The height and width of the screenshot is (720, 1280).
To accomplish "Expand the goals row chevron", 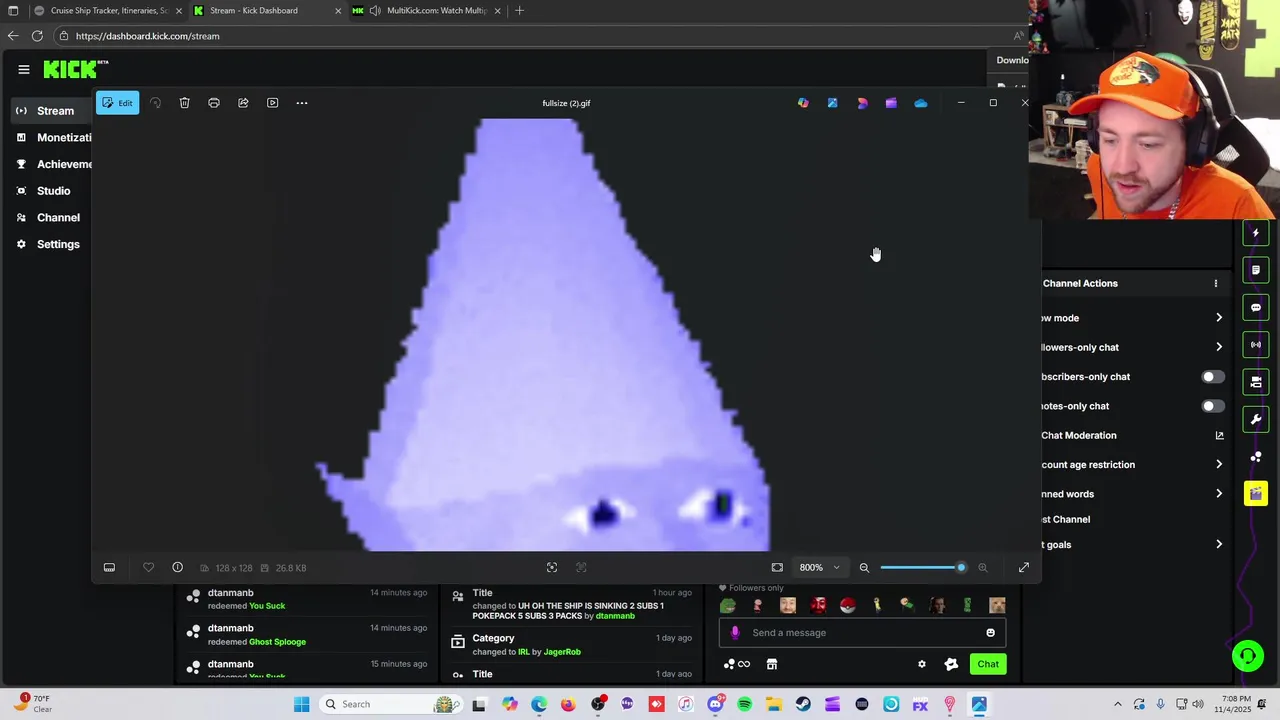I will 1219,545.
